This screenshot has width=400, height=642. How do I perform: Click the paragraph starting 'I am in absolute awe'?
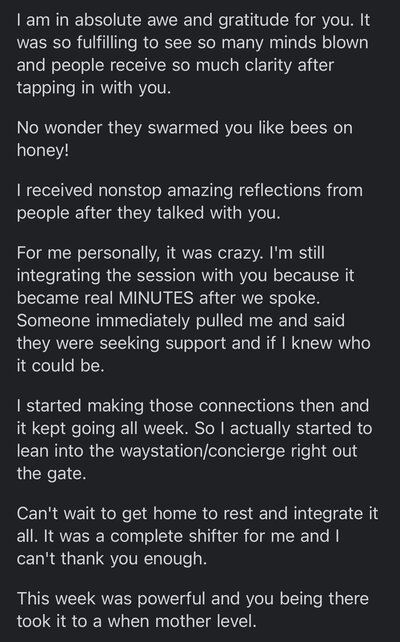pos(193,54)
